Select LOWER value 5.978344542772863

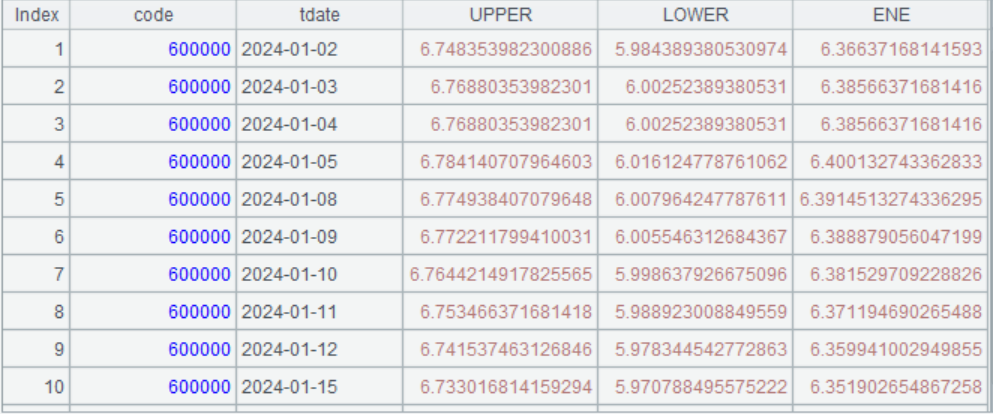tap(695, 349)
